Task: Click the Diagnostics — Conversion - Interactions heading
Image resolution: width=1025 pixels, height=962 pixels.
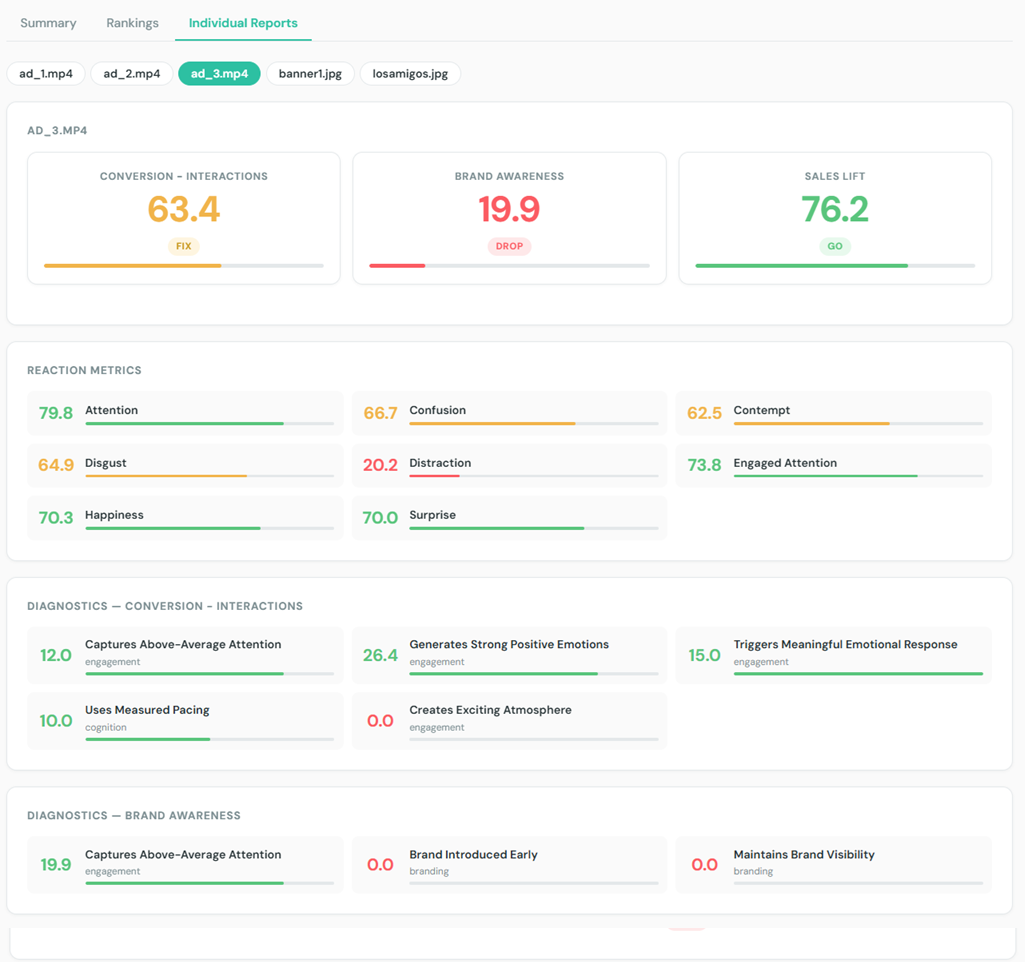Action: 165,606
